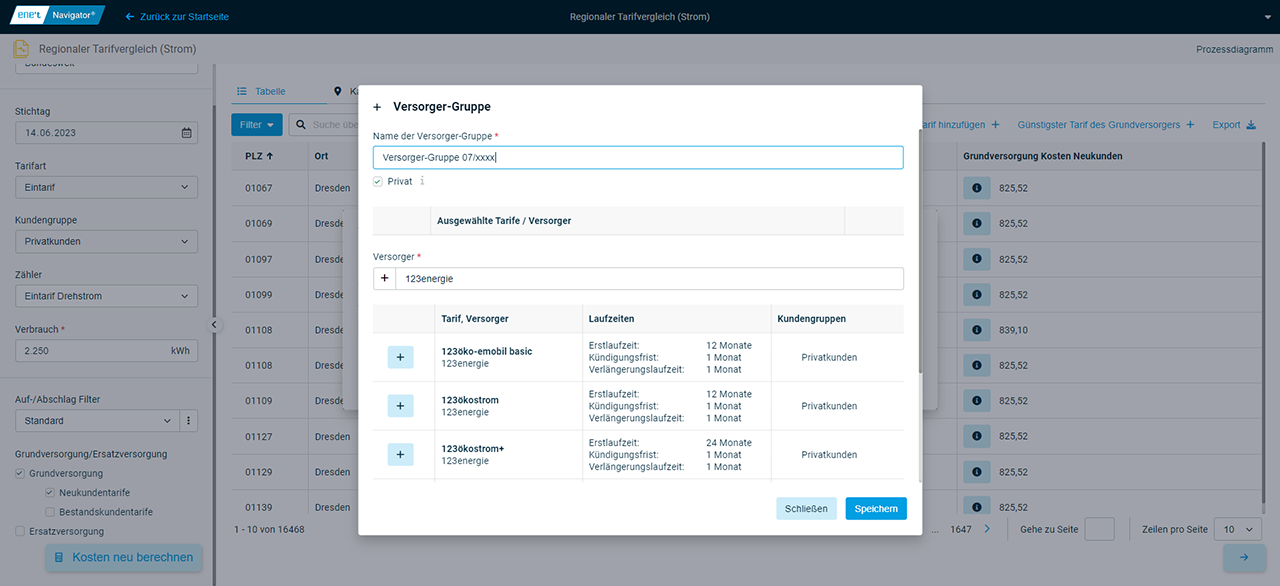
Task: Click the Name der Versorger-Gruppe input field
Action: pyautogui.click(x=637, y=157)
